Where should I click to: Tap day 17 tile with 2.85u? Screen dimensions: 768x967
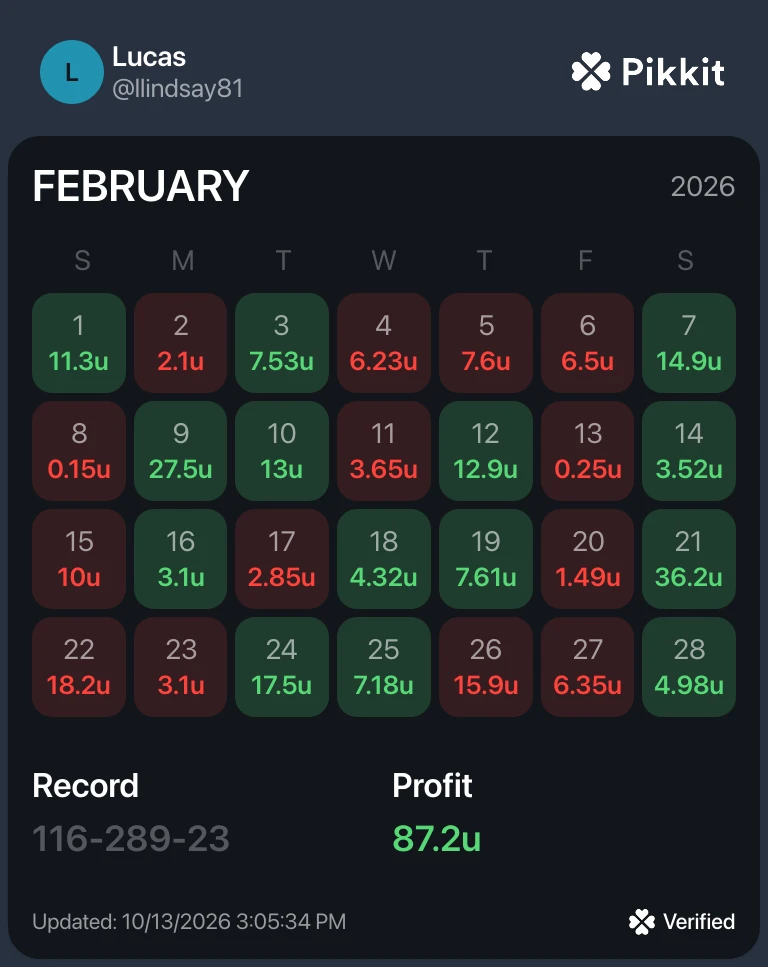pos(282,559)
